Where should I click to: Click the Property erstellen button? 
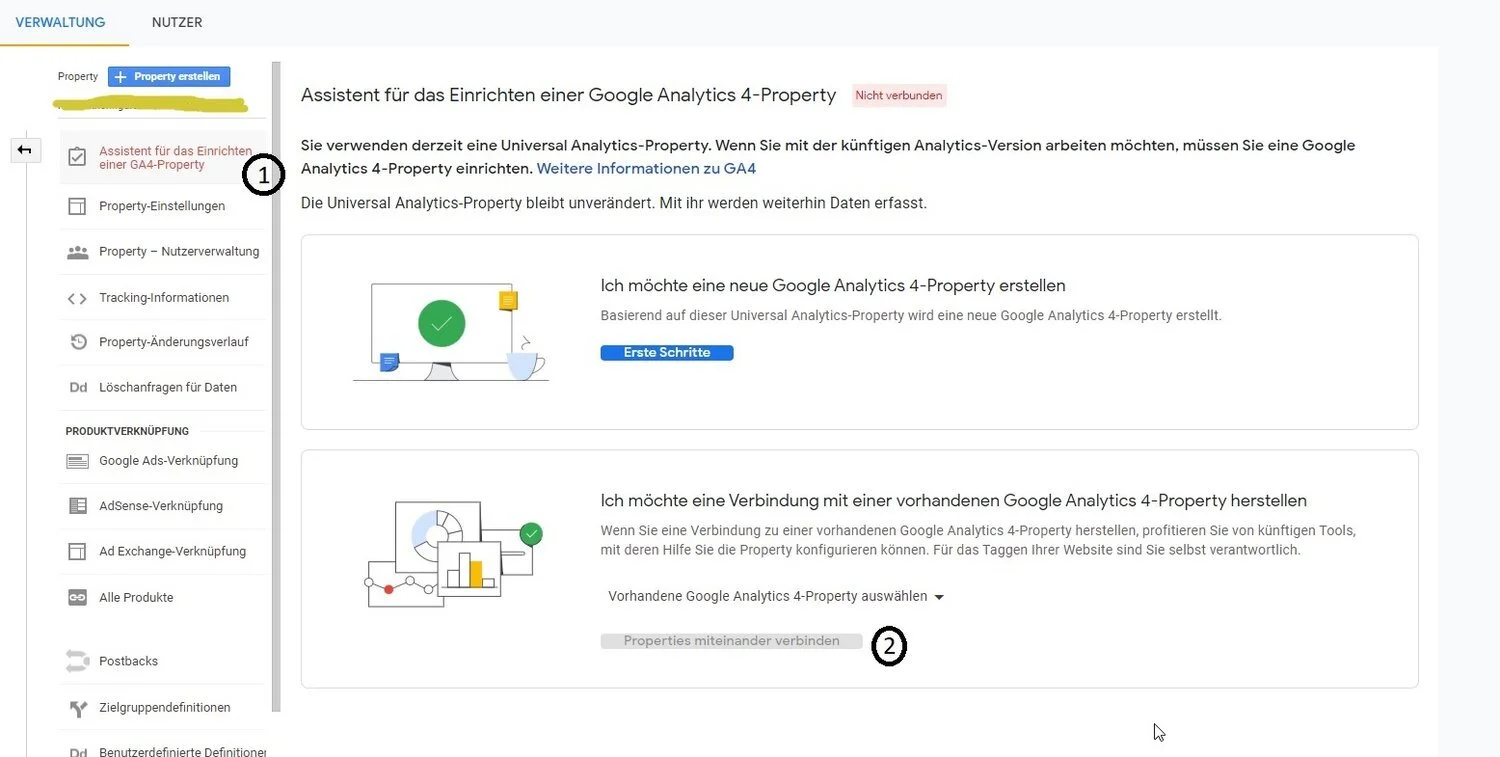click(169, 76)
